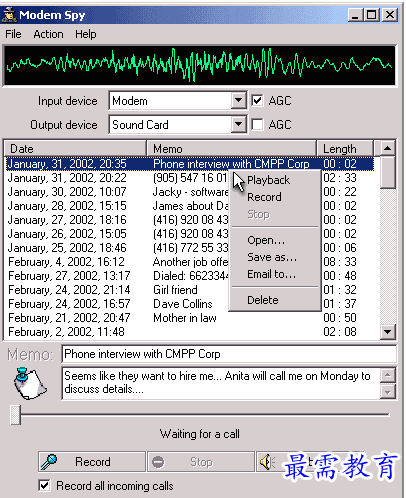
Task: Click the memo notes text area
Action: click(221, 383)
